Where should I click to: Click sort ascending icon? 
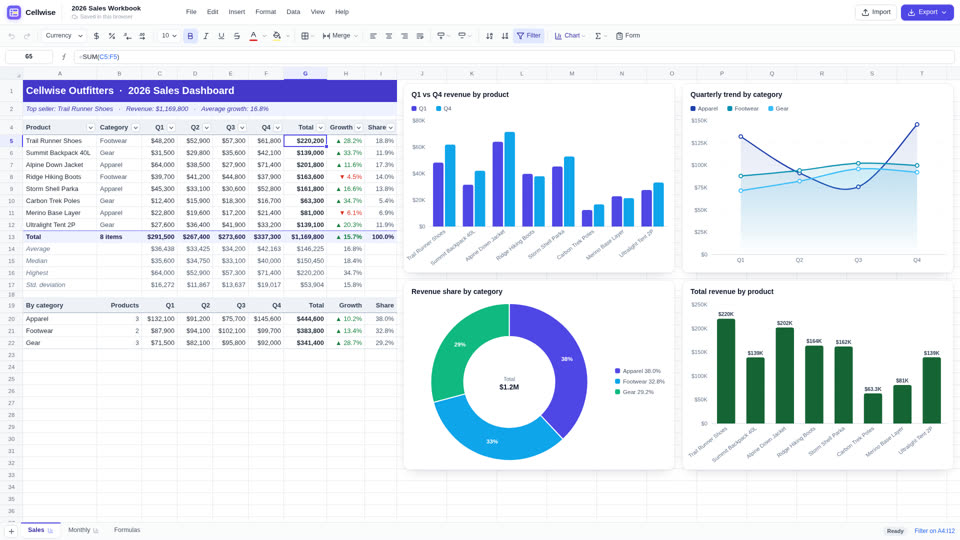tap(489, 36)
